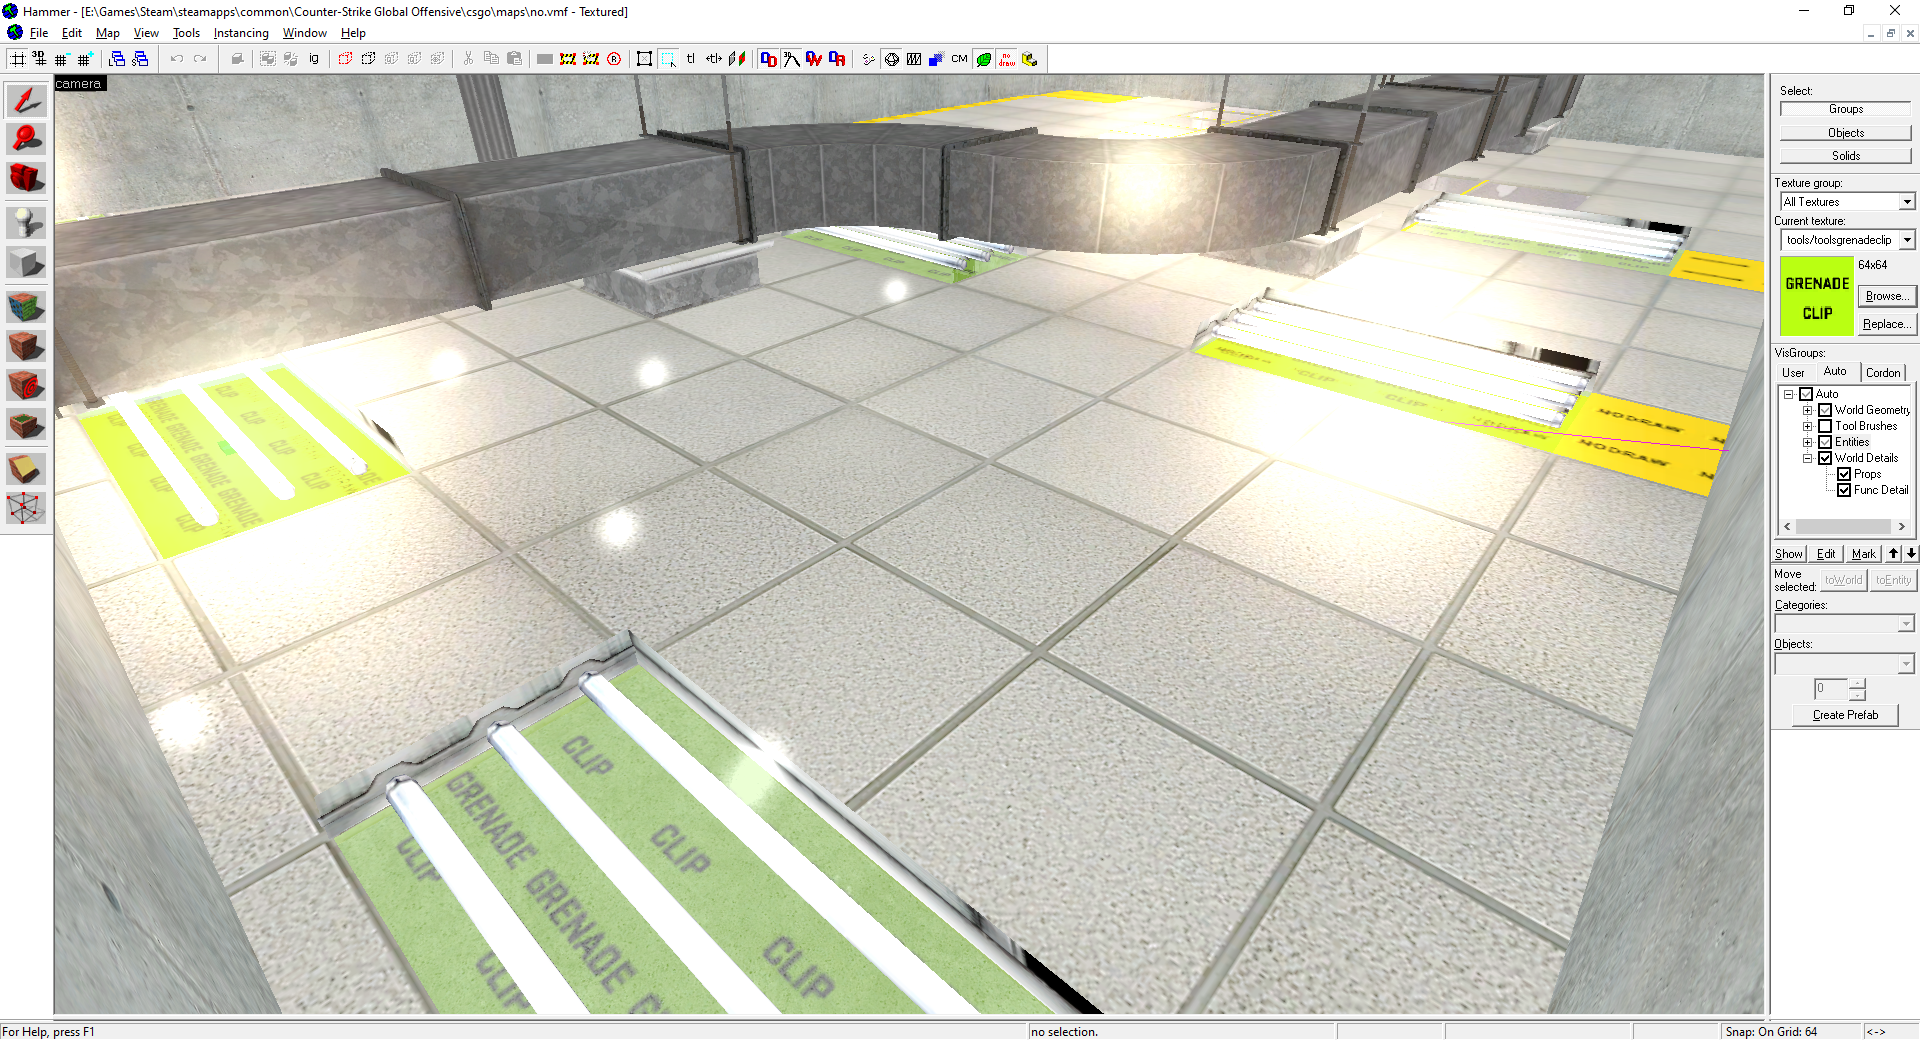
Task: Click the prefab count number field
Action: (x=1830, y=688)
